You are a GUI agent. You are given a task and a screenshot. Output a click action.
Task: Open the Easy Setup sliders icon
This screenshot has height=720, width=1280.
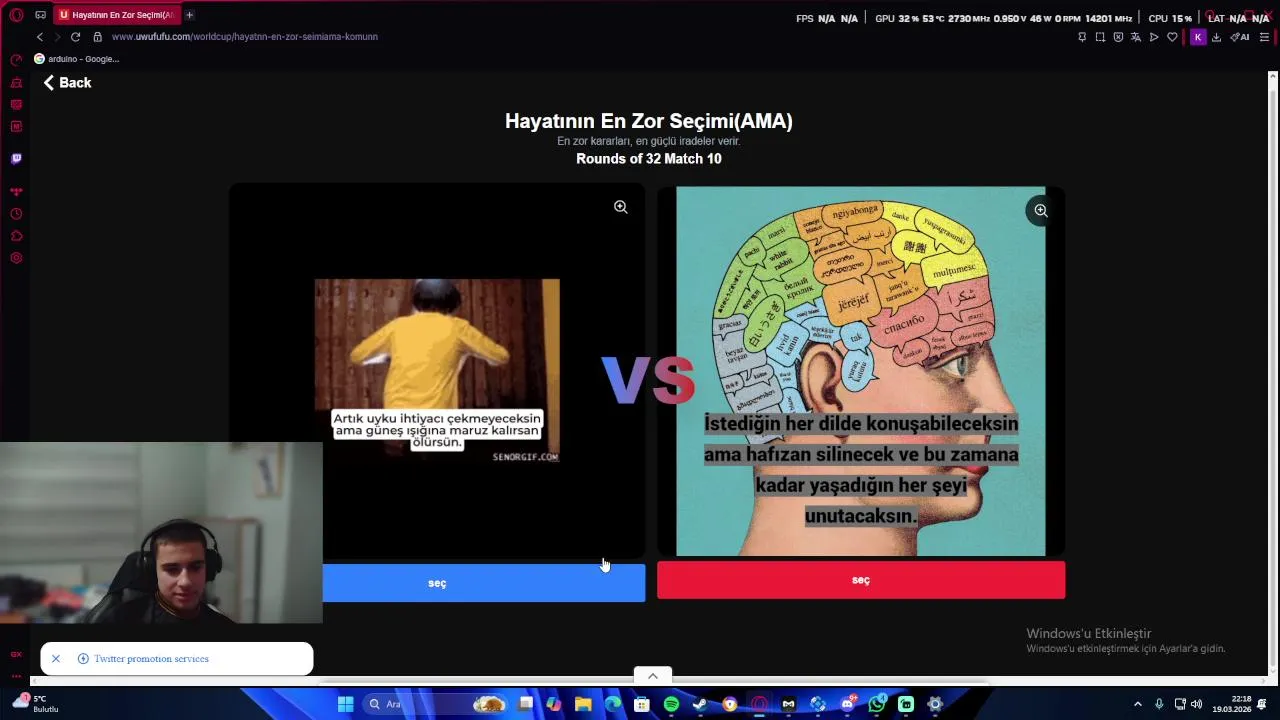pyautogui.click(x=1264, y=37)
